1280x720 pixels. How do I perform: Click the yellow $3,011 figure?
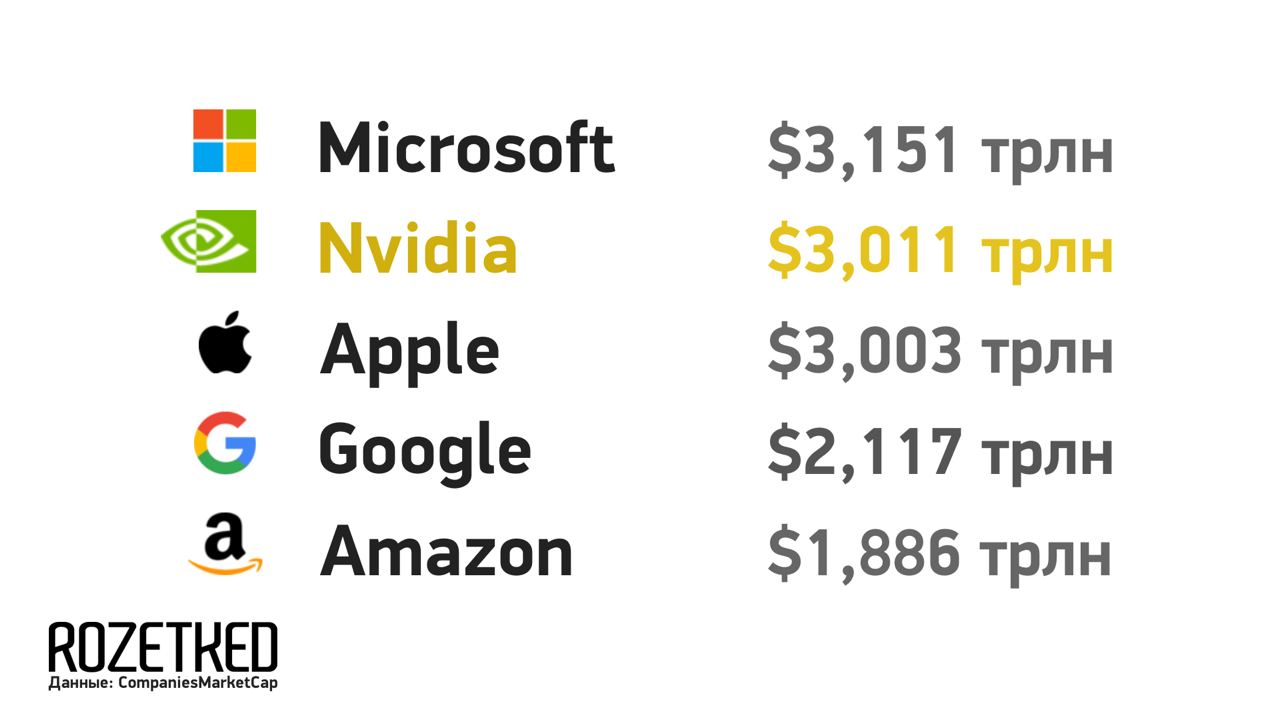[864, 250]
